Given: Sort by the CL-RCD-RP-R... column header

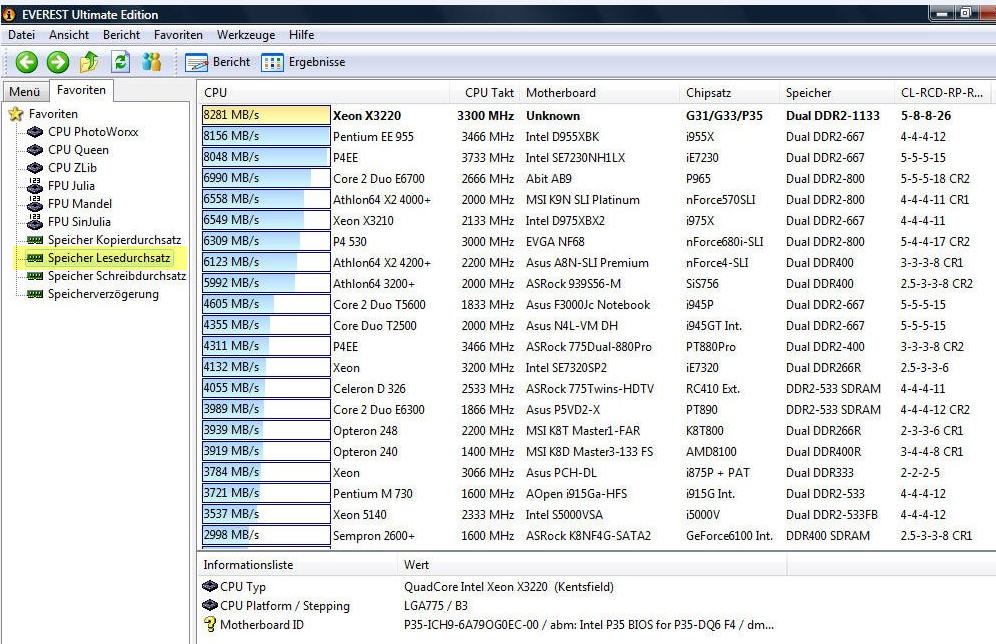Looking at the screenshot, I should 945,93.
